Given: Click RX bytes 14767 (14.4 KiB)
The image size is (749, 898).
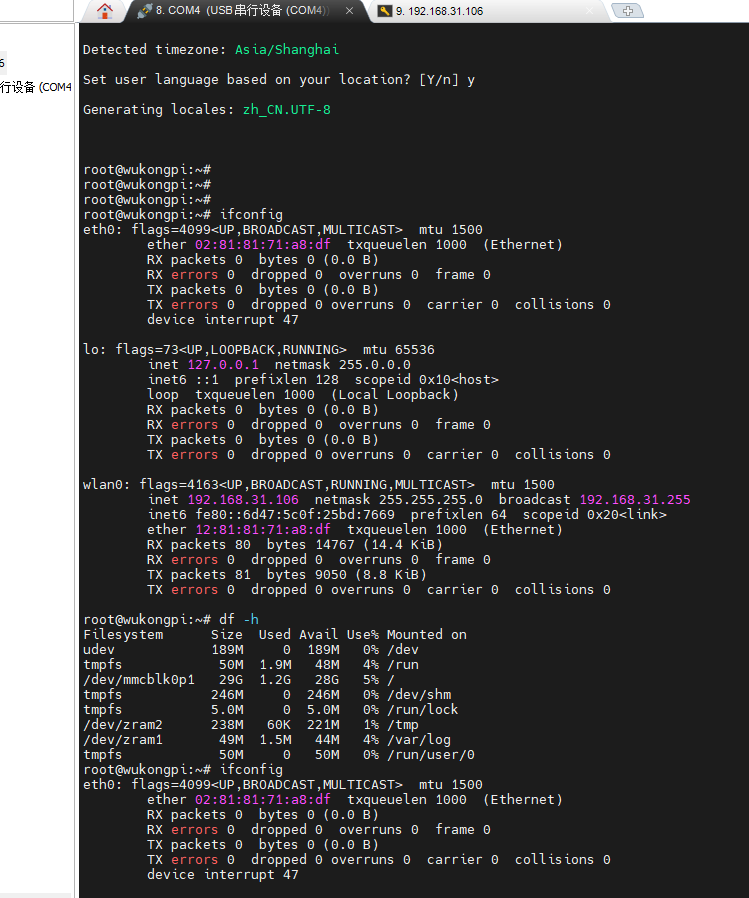Looking at the screenshot, I should pos(354,545).
